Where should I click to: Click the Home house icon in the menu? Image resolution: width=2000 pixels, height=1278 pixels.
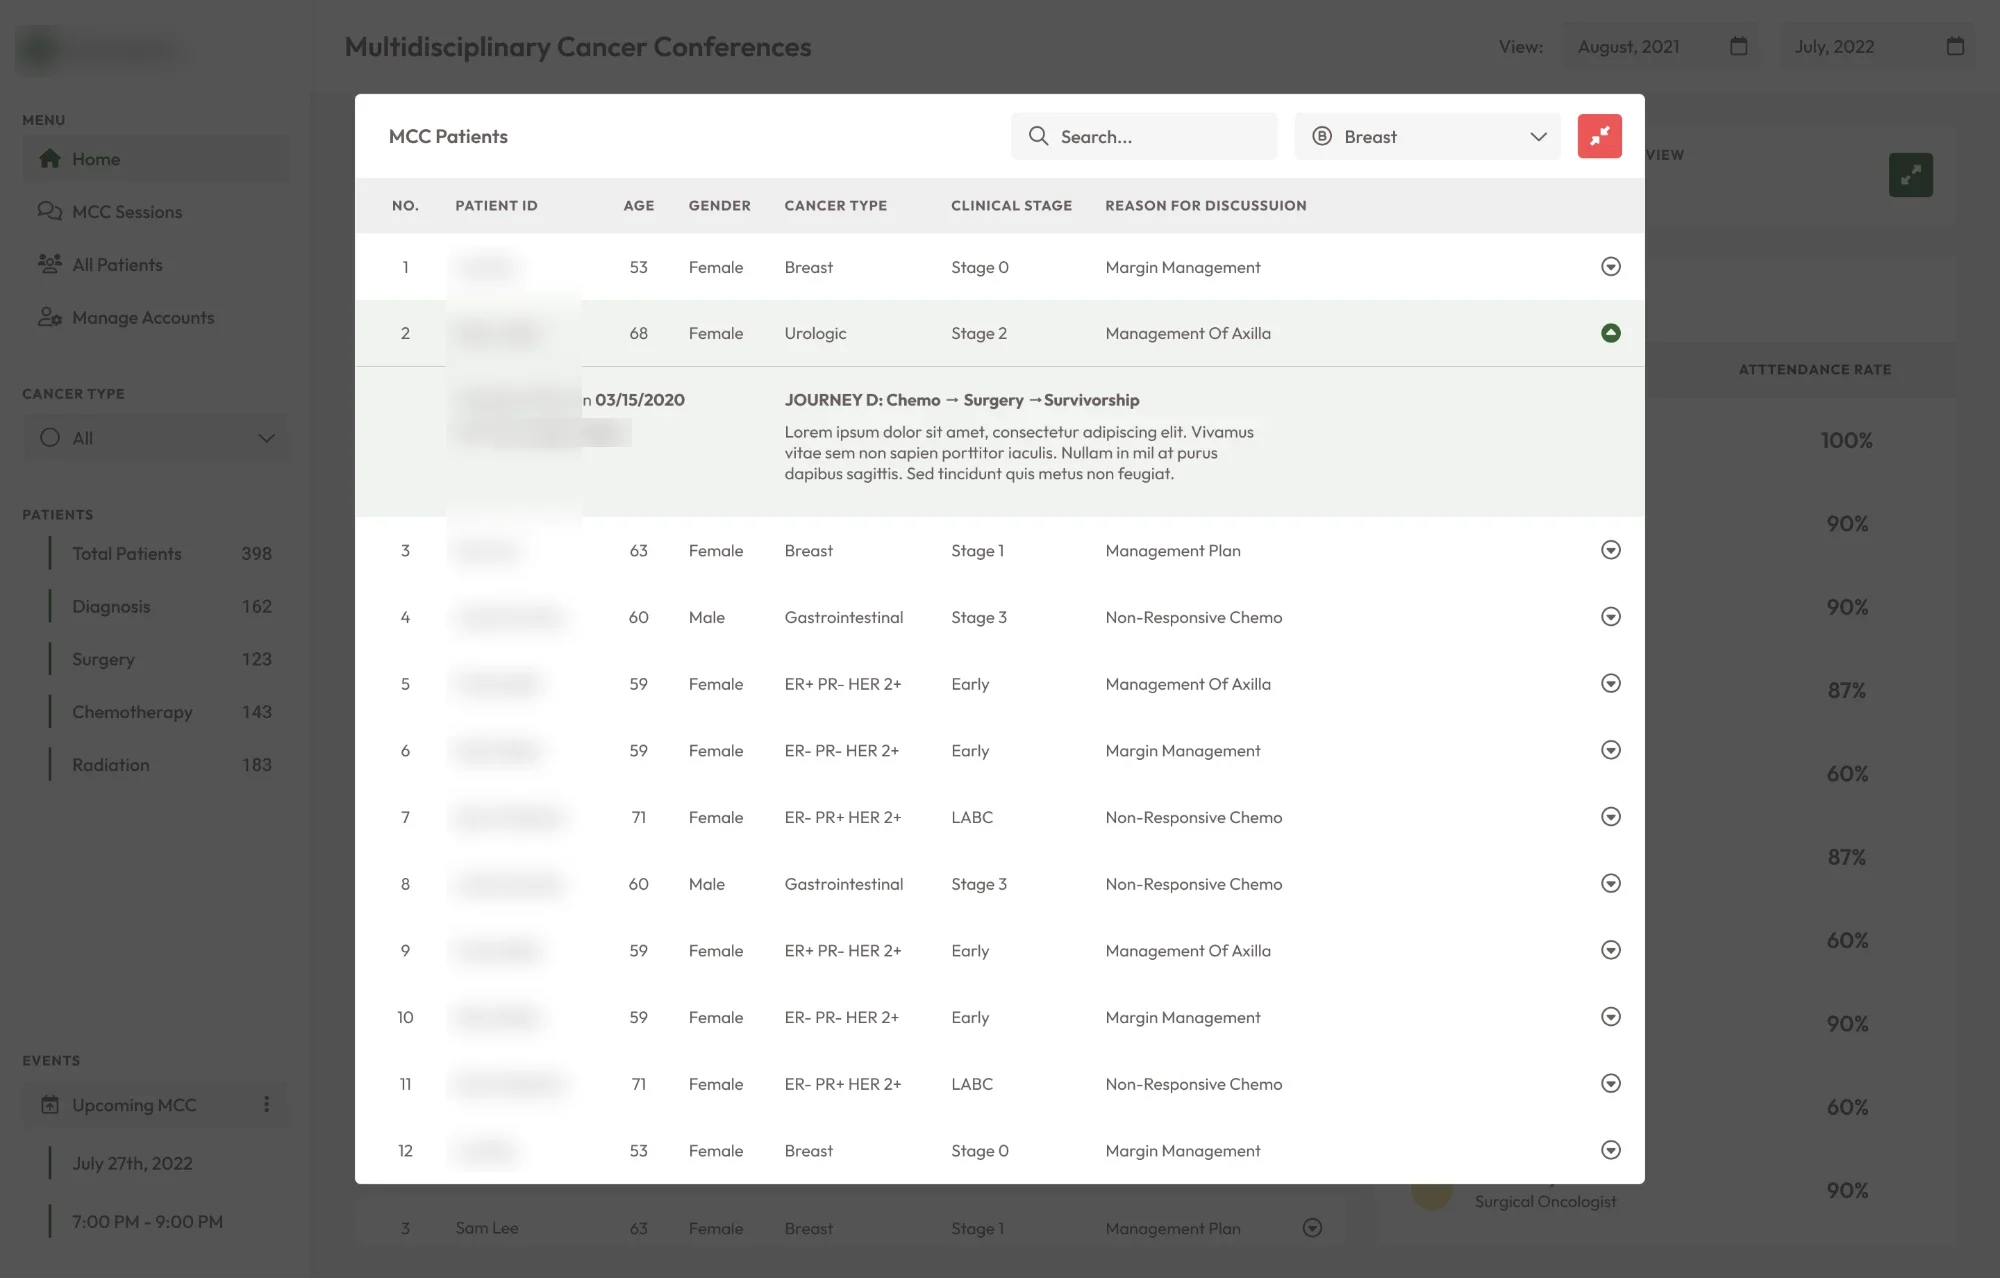point(49,158)
